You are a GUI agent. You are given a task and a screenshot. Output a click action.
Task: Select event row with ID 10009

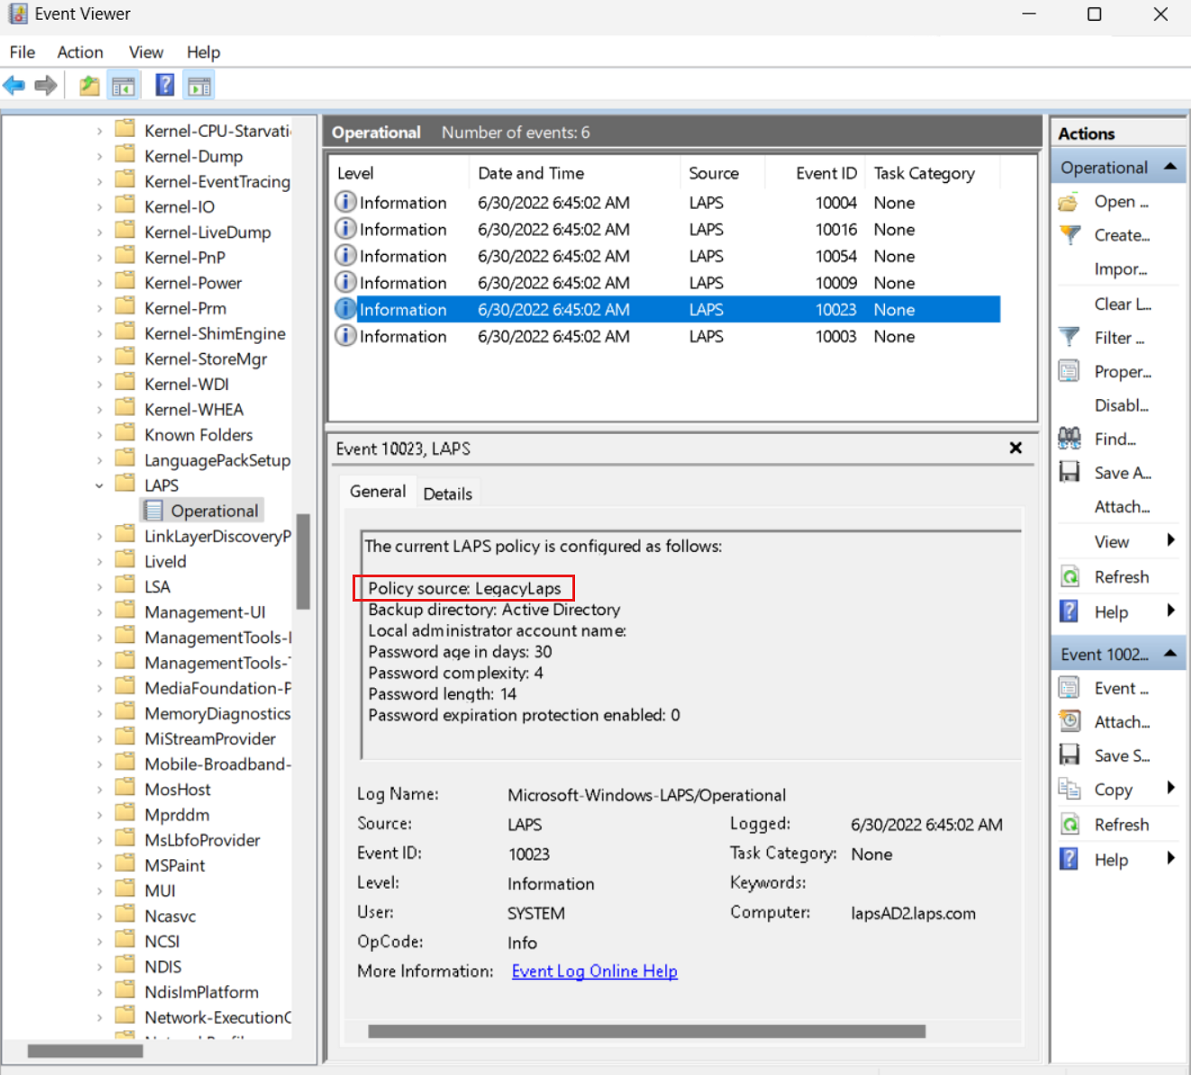click(666, 283)
